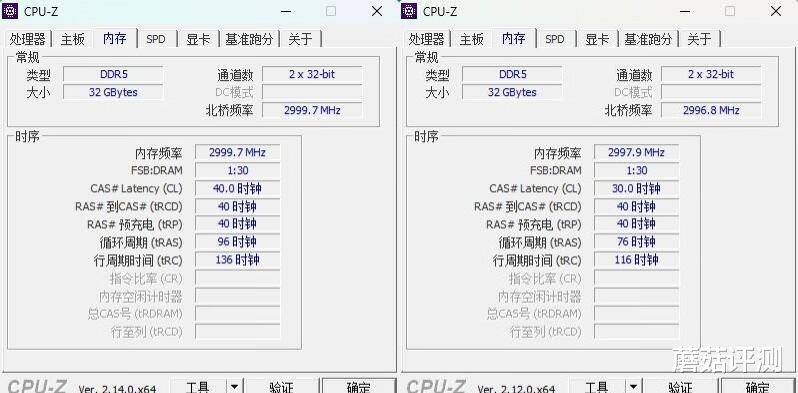Screen dimensions: 798x393
Task: Click the CPU-Z app icon in right window title bar
Action: pyautogui.click(x=409, y=11)
